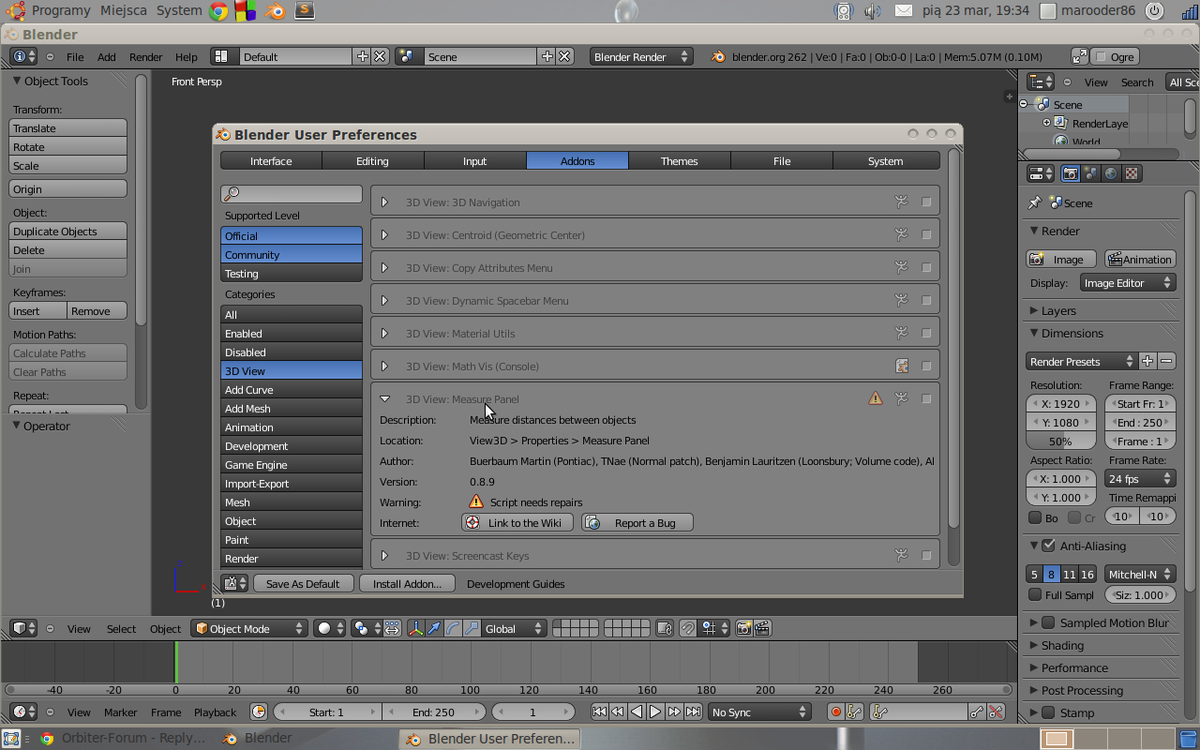Toggle fullscreen button next to Ogre
The height and width of the screenshot is (750, 1200).
coord(1080,57)
